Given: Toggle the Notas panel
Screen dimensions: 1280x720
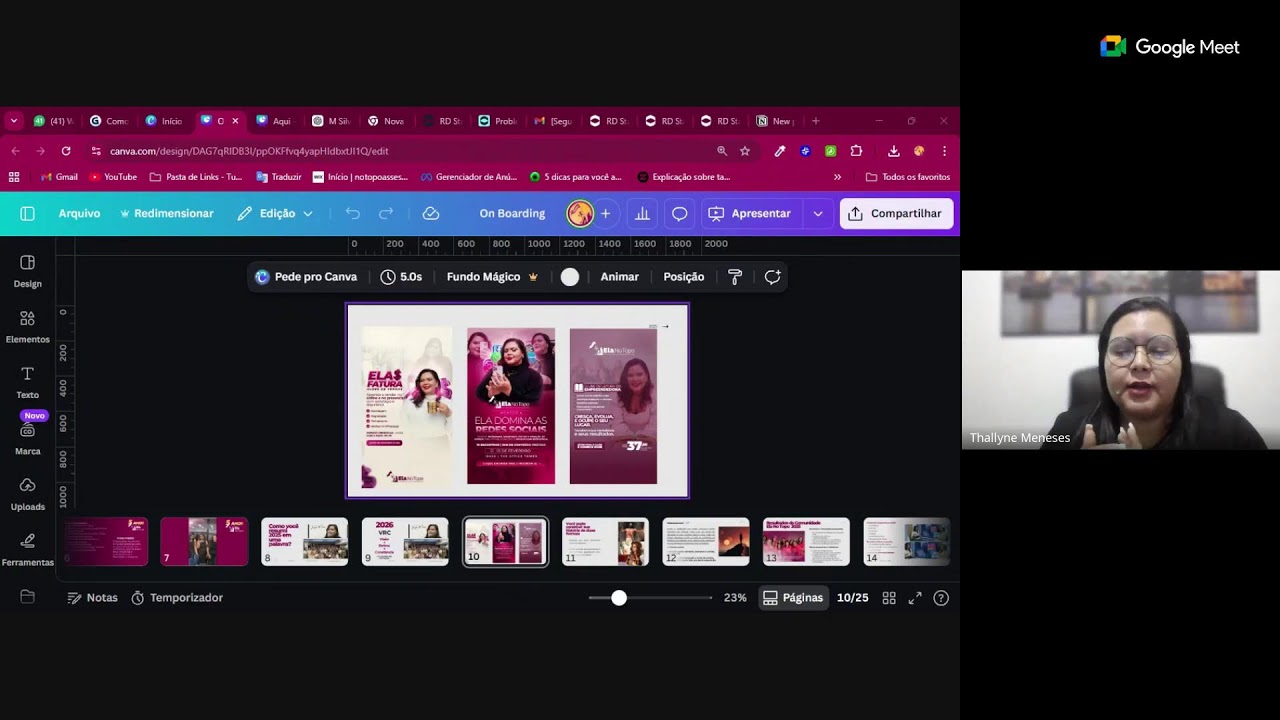Looking at the screenshot, I should coord(92,598).
